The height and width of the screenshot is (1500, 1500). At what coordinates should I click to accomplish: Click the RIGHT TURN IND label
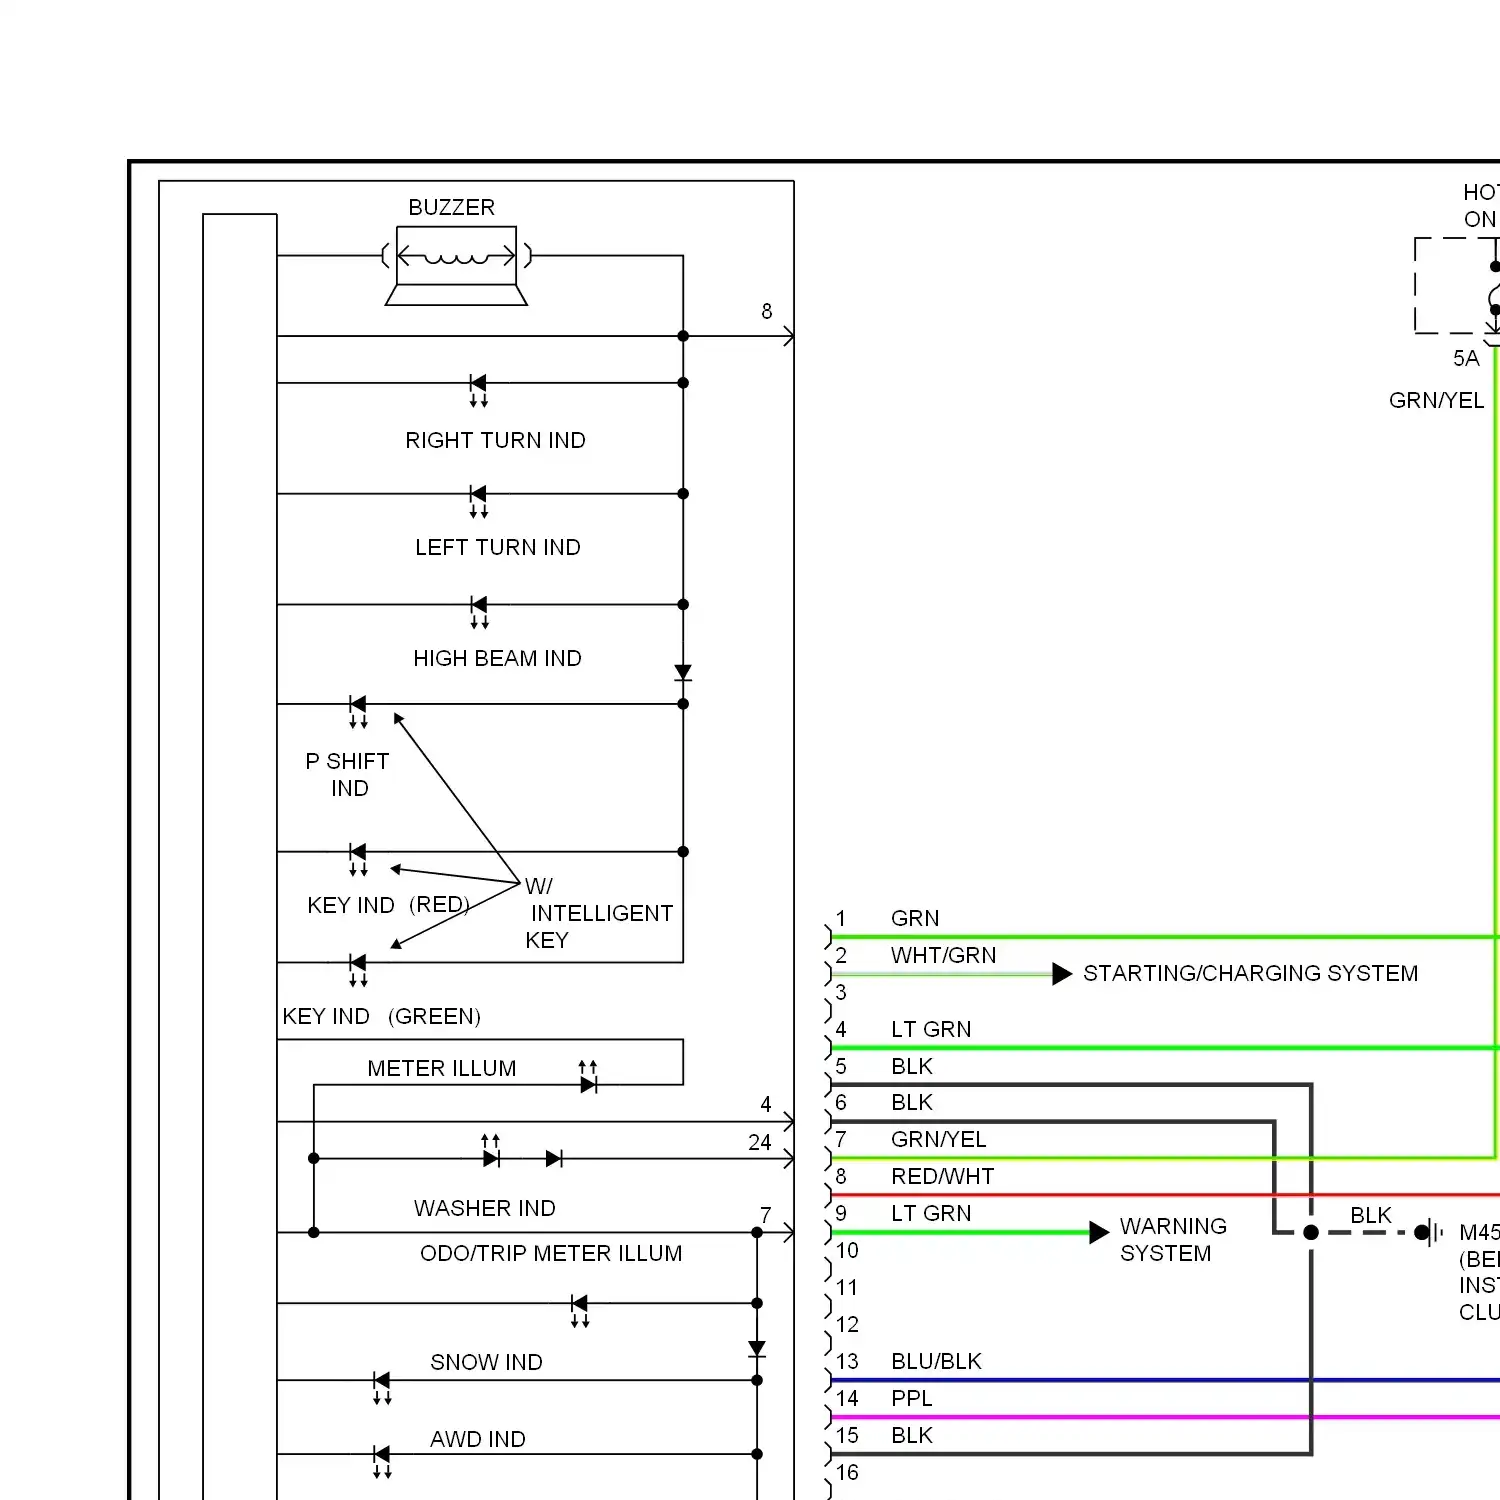(495, 440)
